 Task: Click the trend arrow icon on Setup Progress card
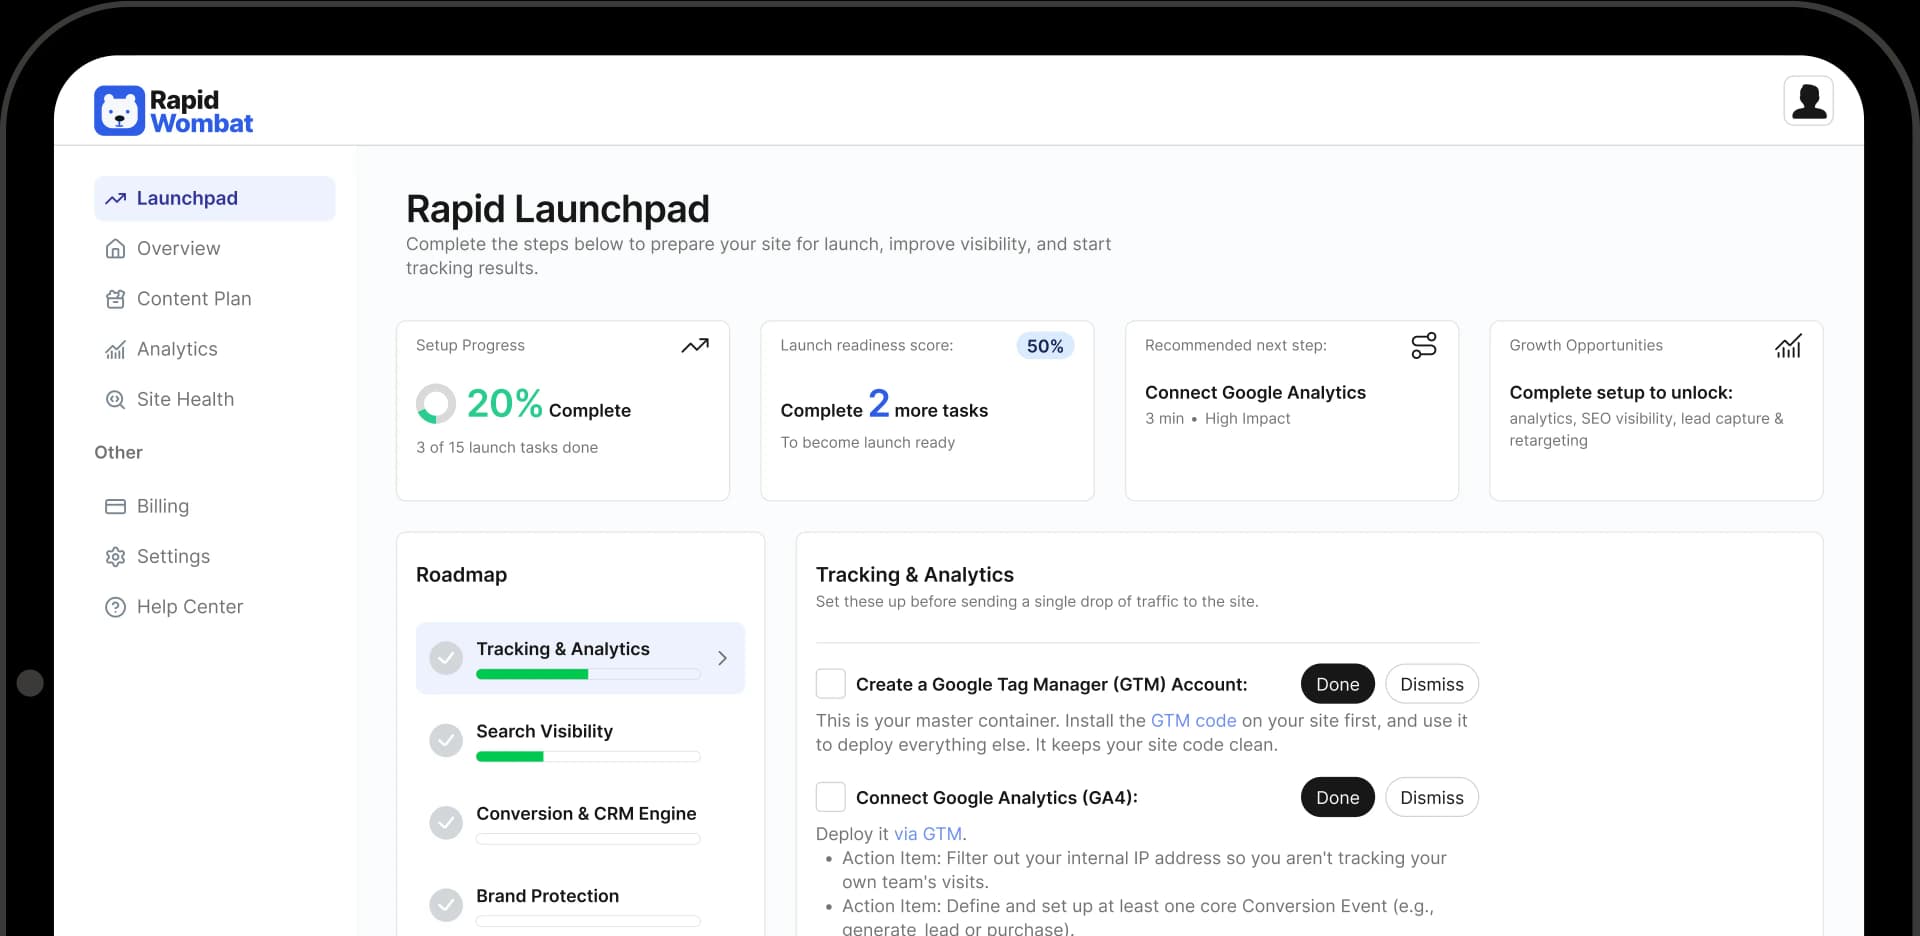(x=695, y=345)
